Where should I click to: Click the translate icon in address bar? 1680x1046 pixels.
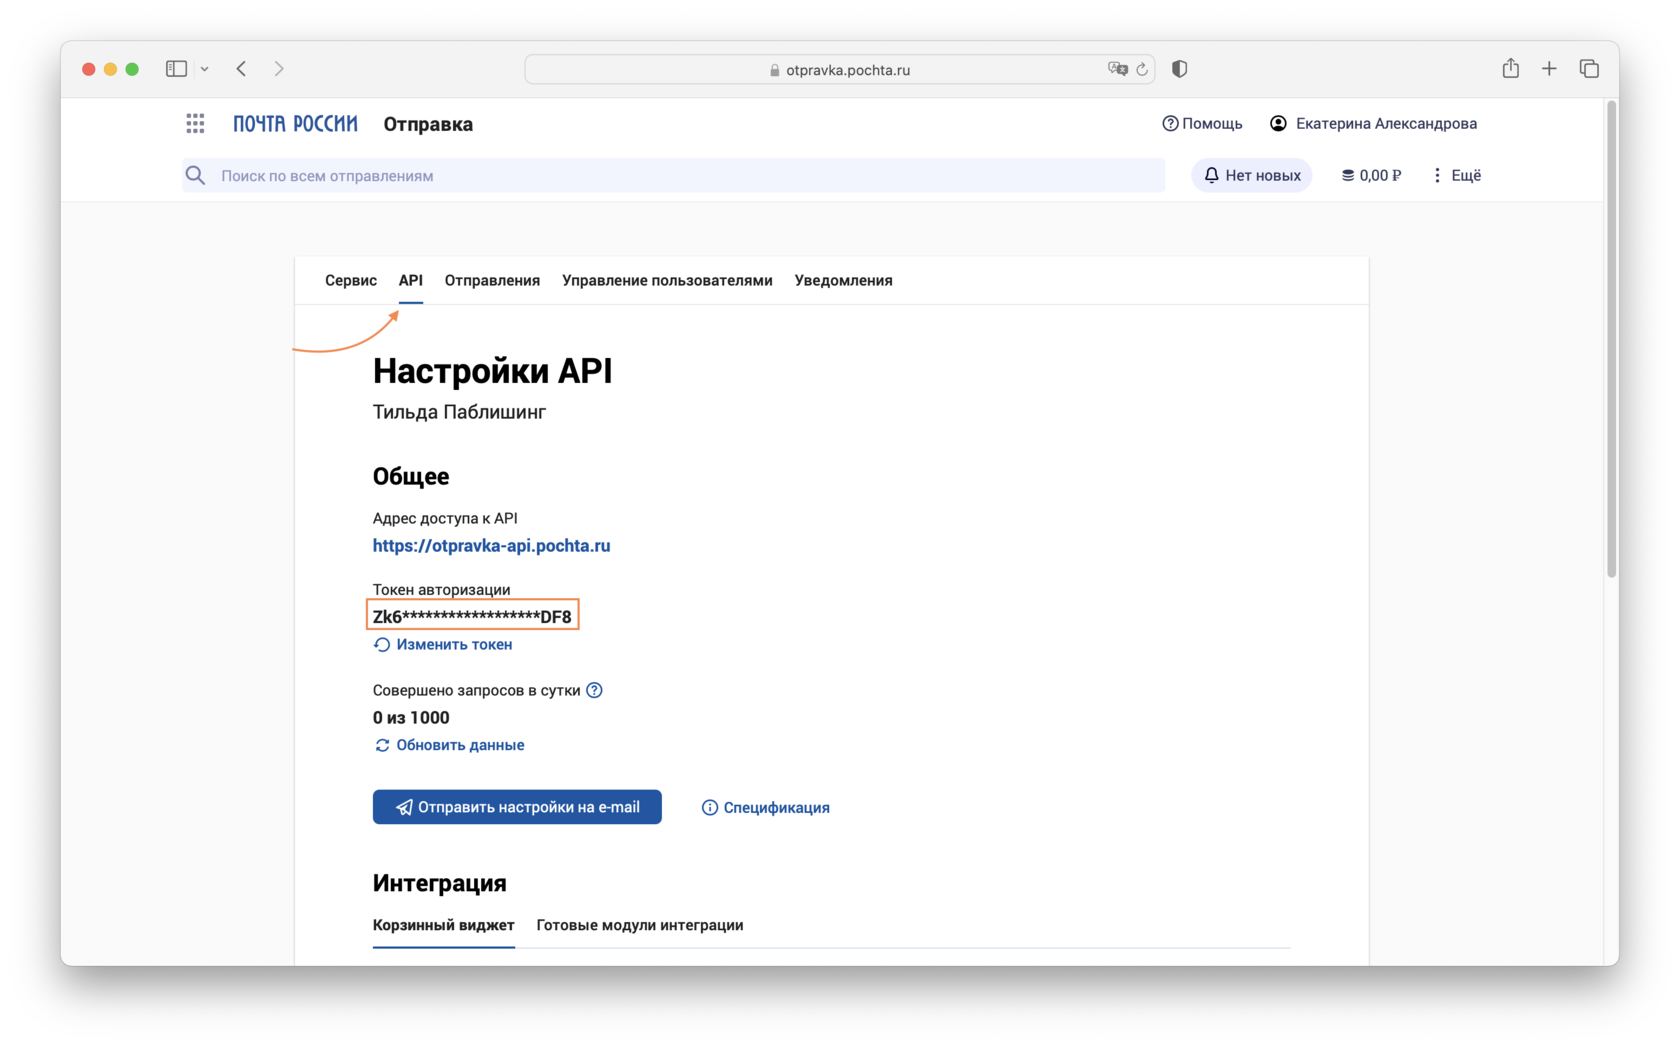pyautogui.click(x=1117, y=69)
